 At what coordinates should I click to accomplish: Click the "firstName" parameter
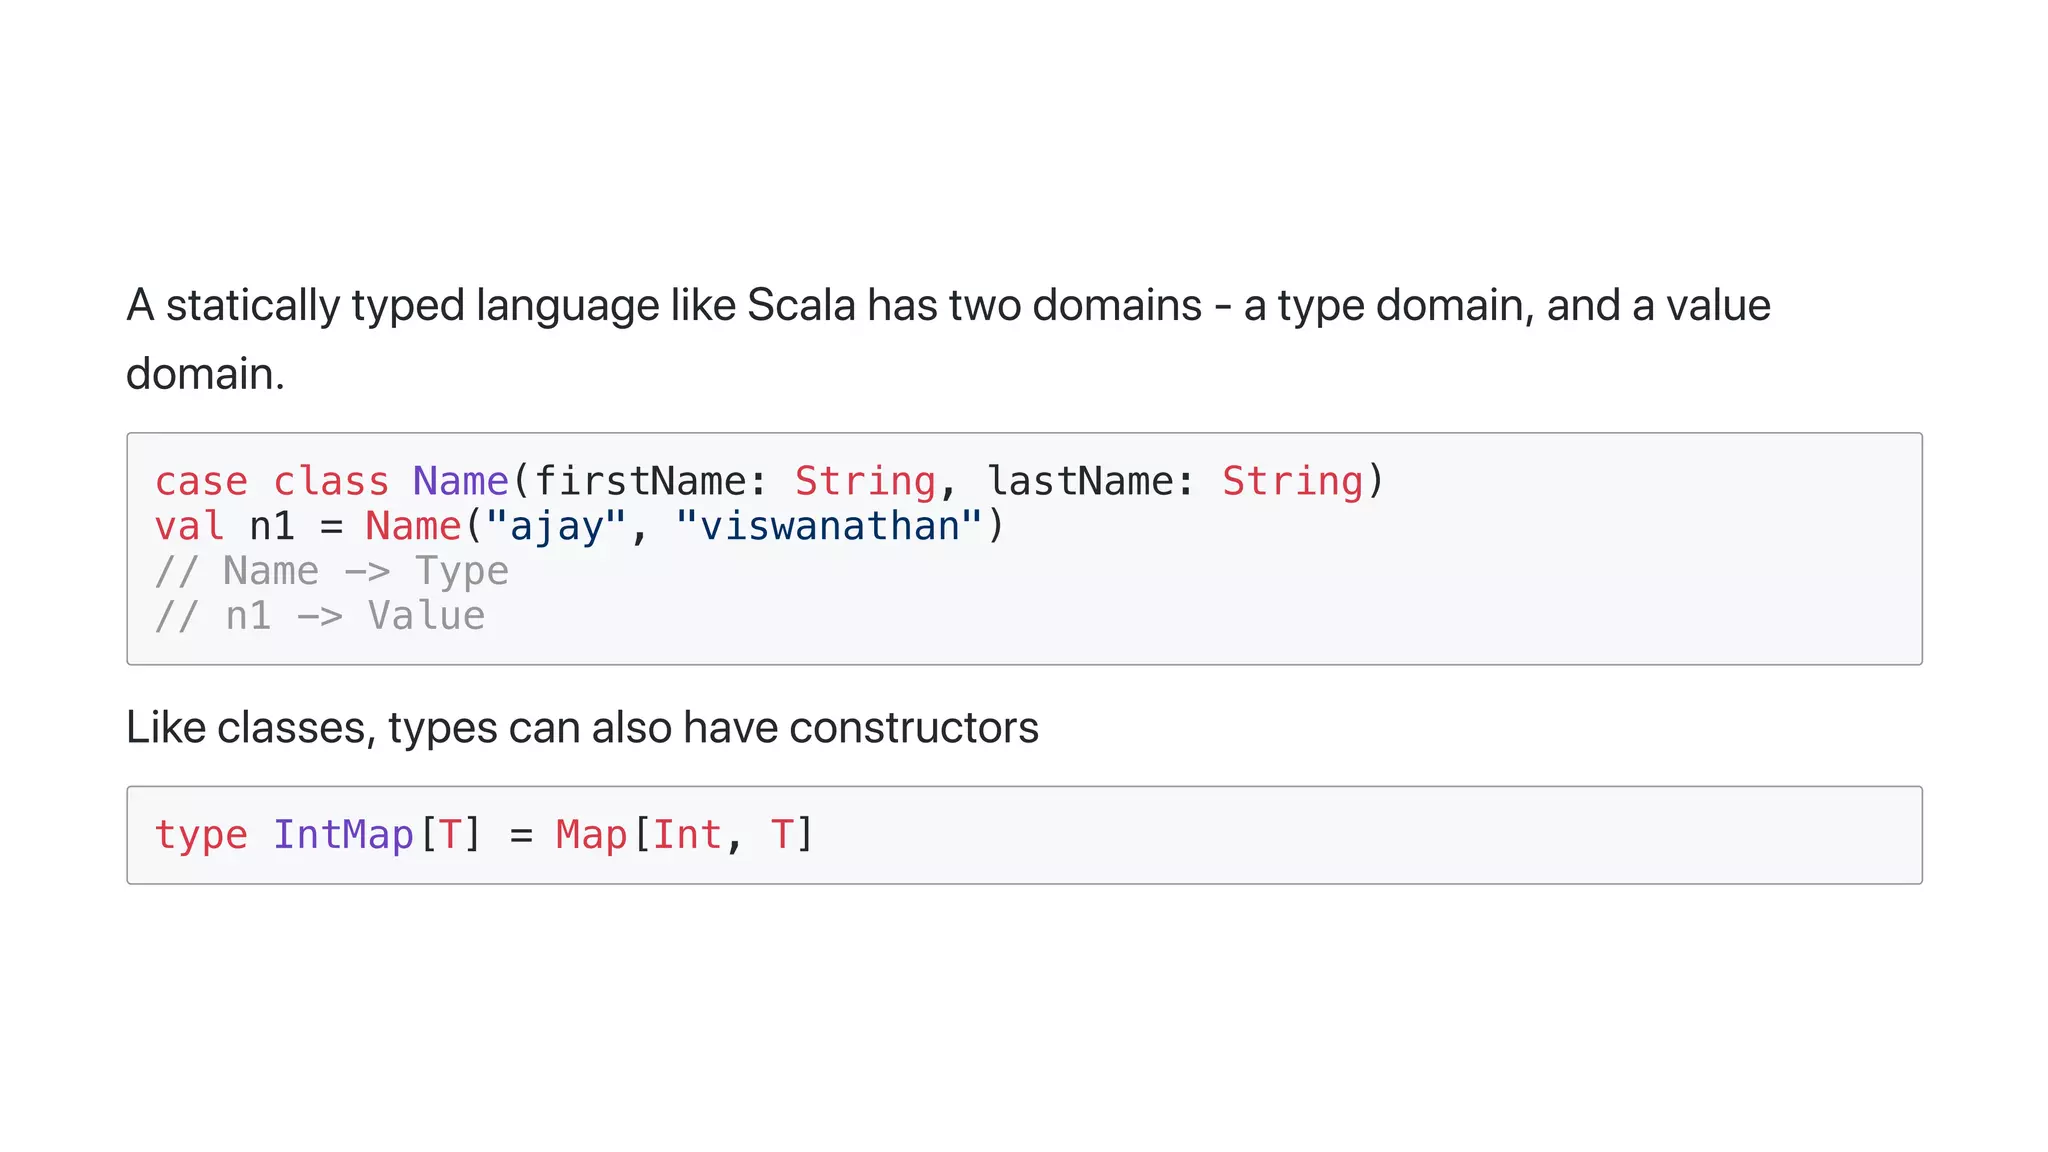coord(640,482)
